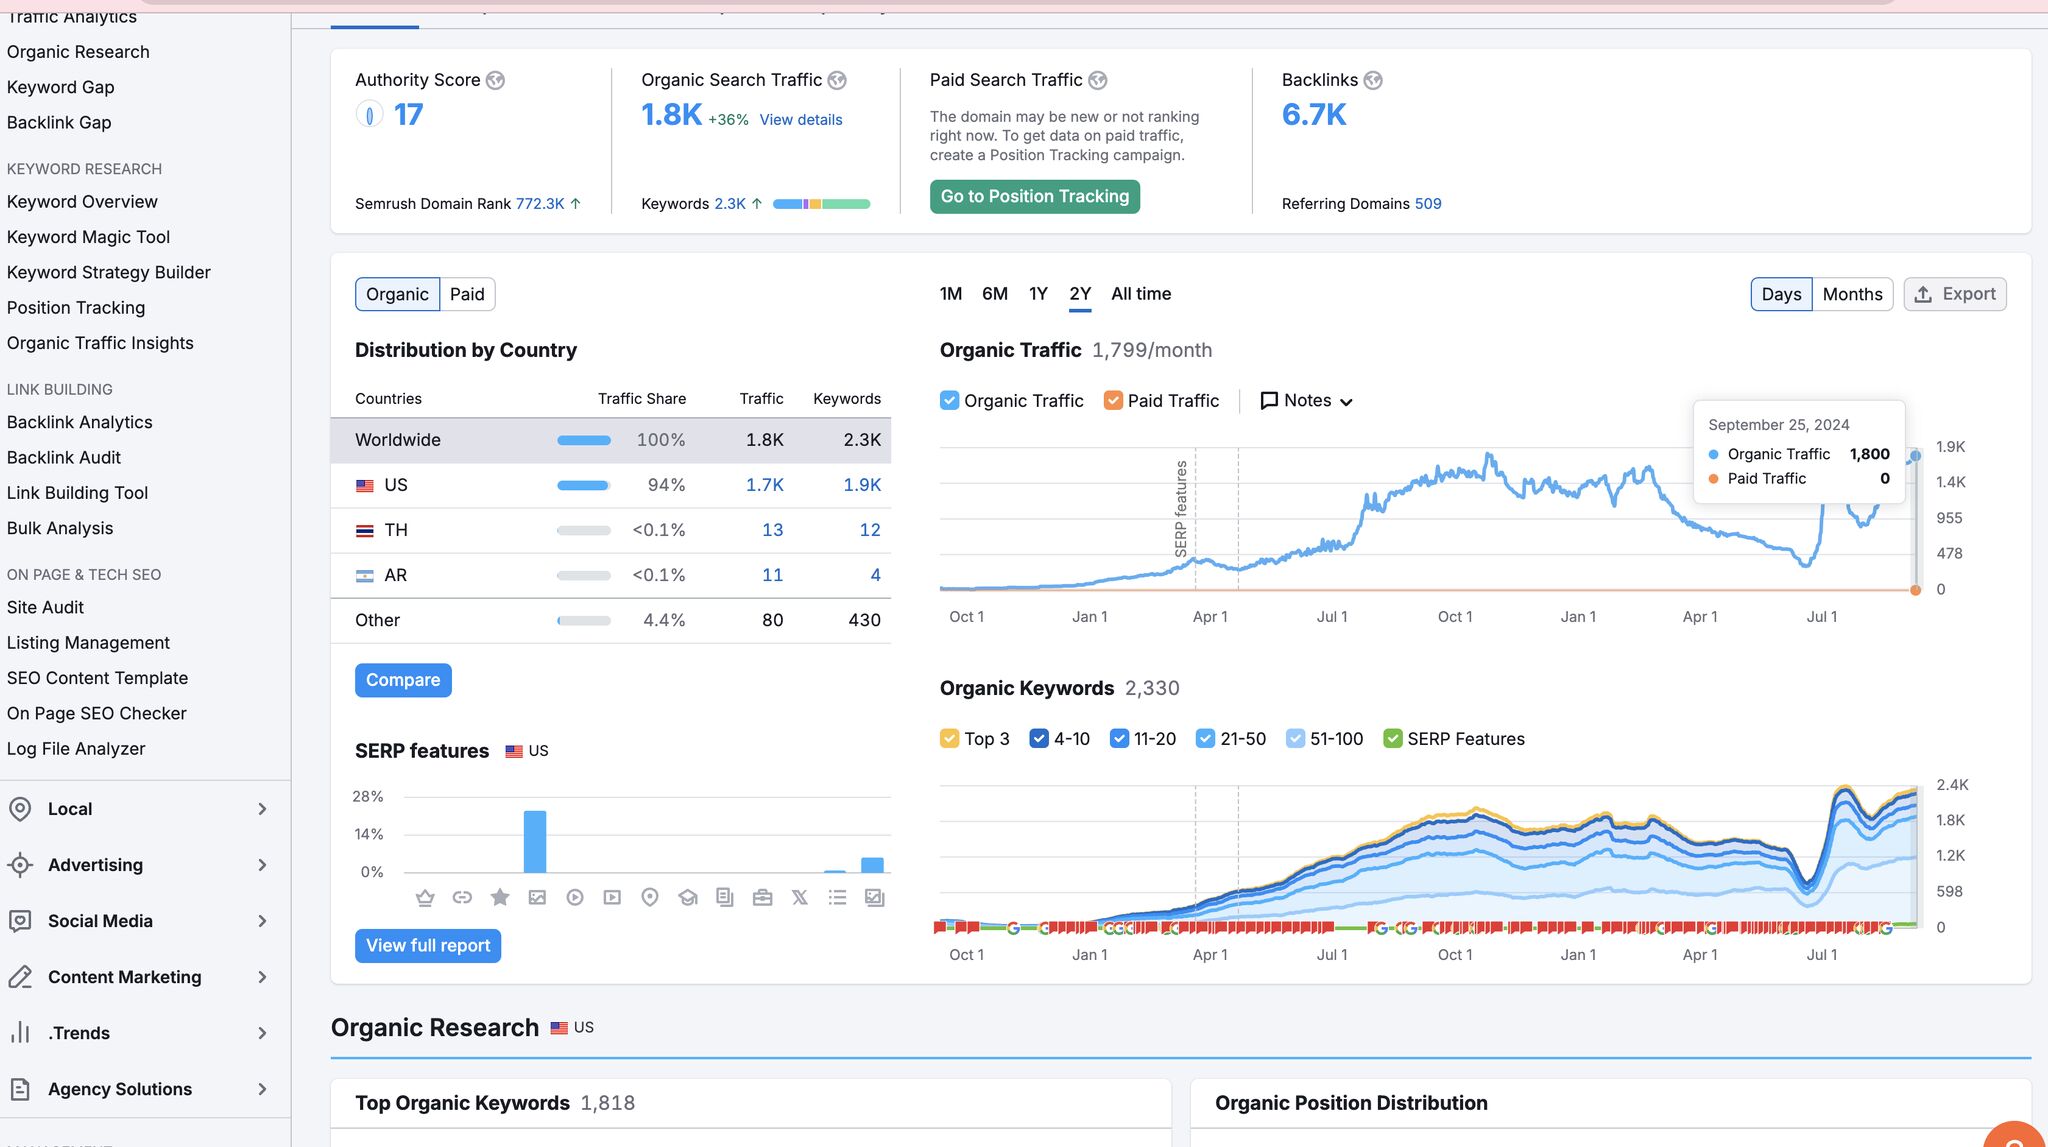Screen dimensions: 2048x1147
Task: Click Go to Position Tracking button
Action: (x=1035, y=196)
